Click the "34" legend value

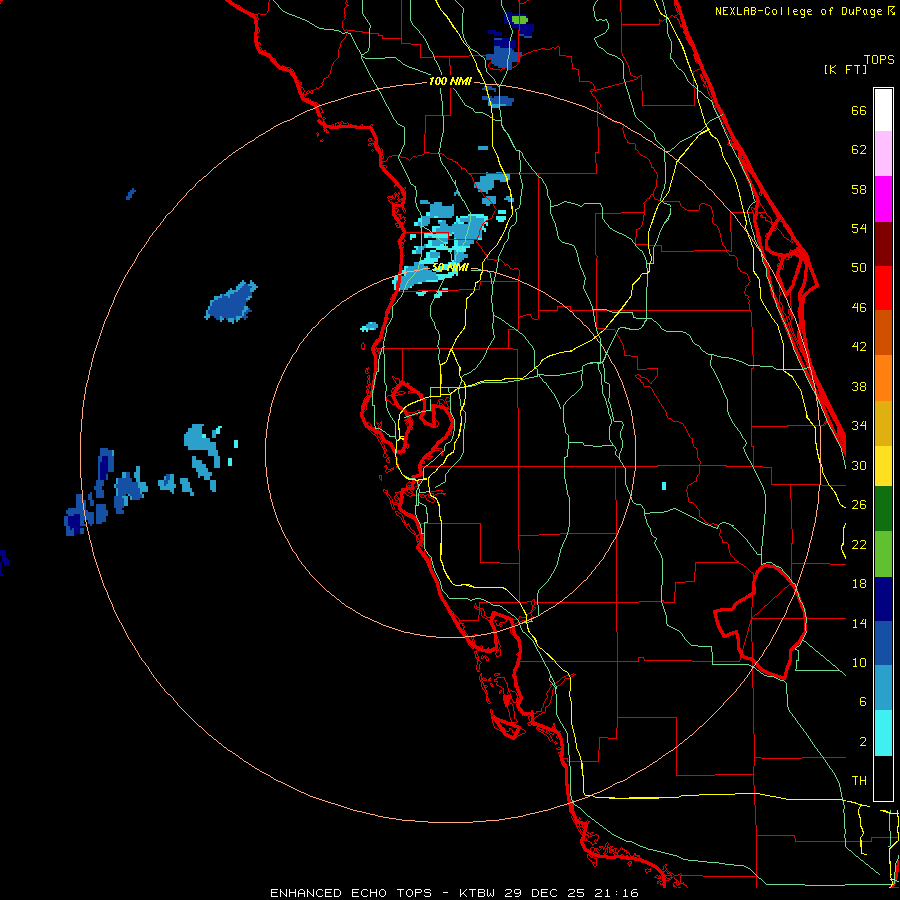click(859, 426)
